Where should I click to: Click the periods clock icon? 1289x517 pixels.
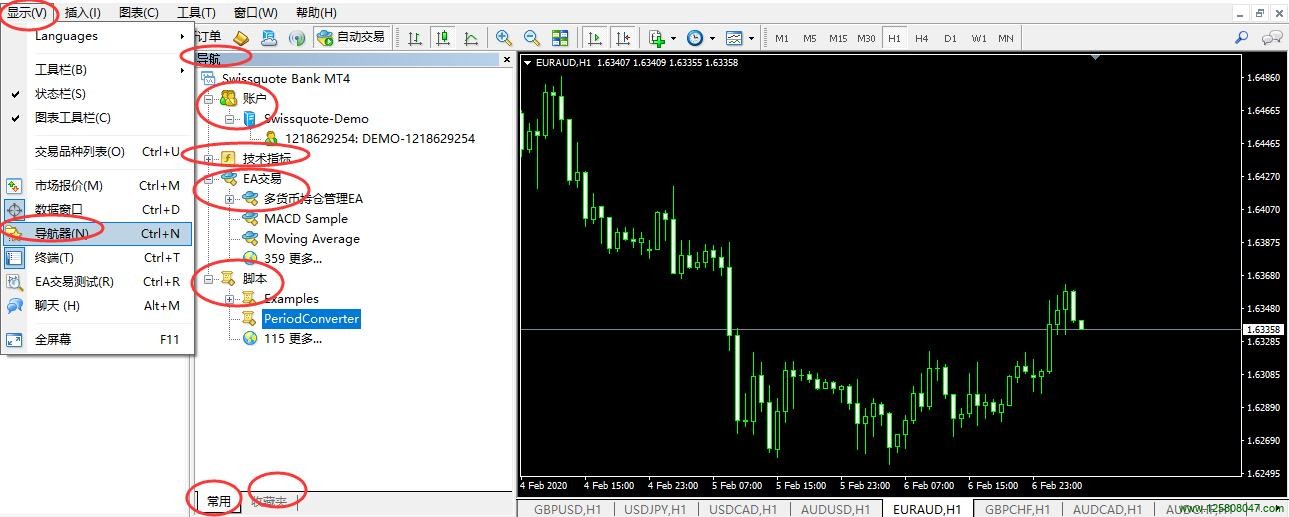pyautogui.click(x=694, y=38)
